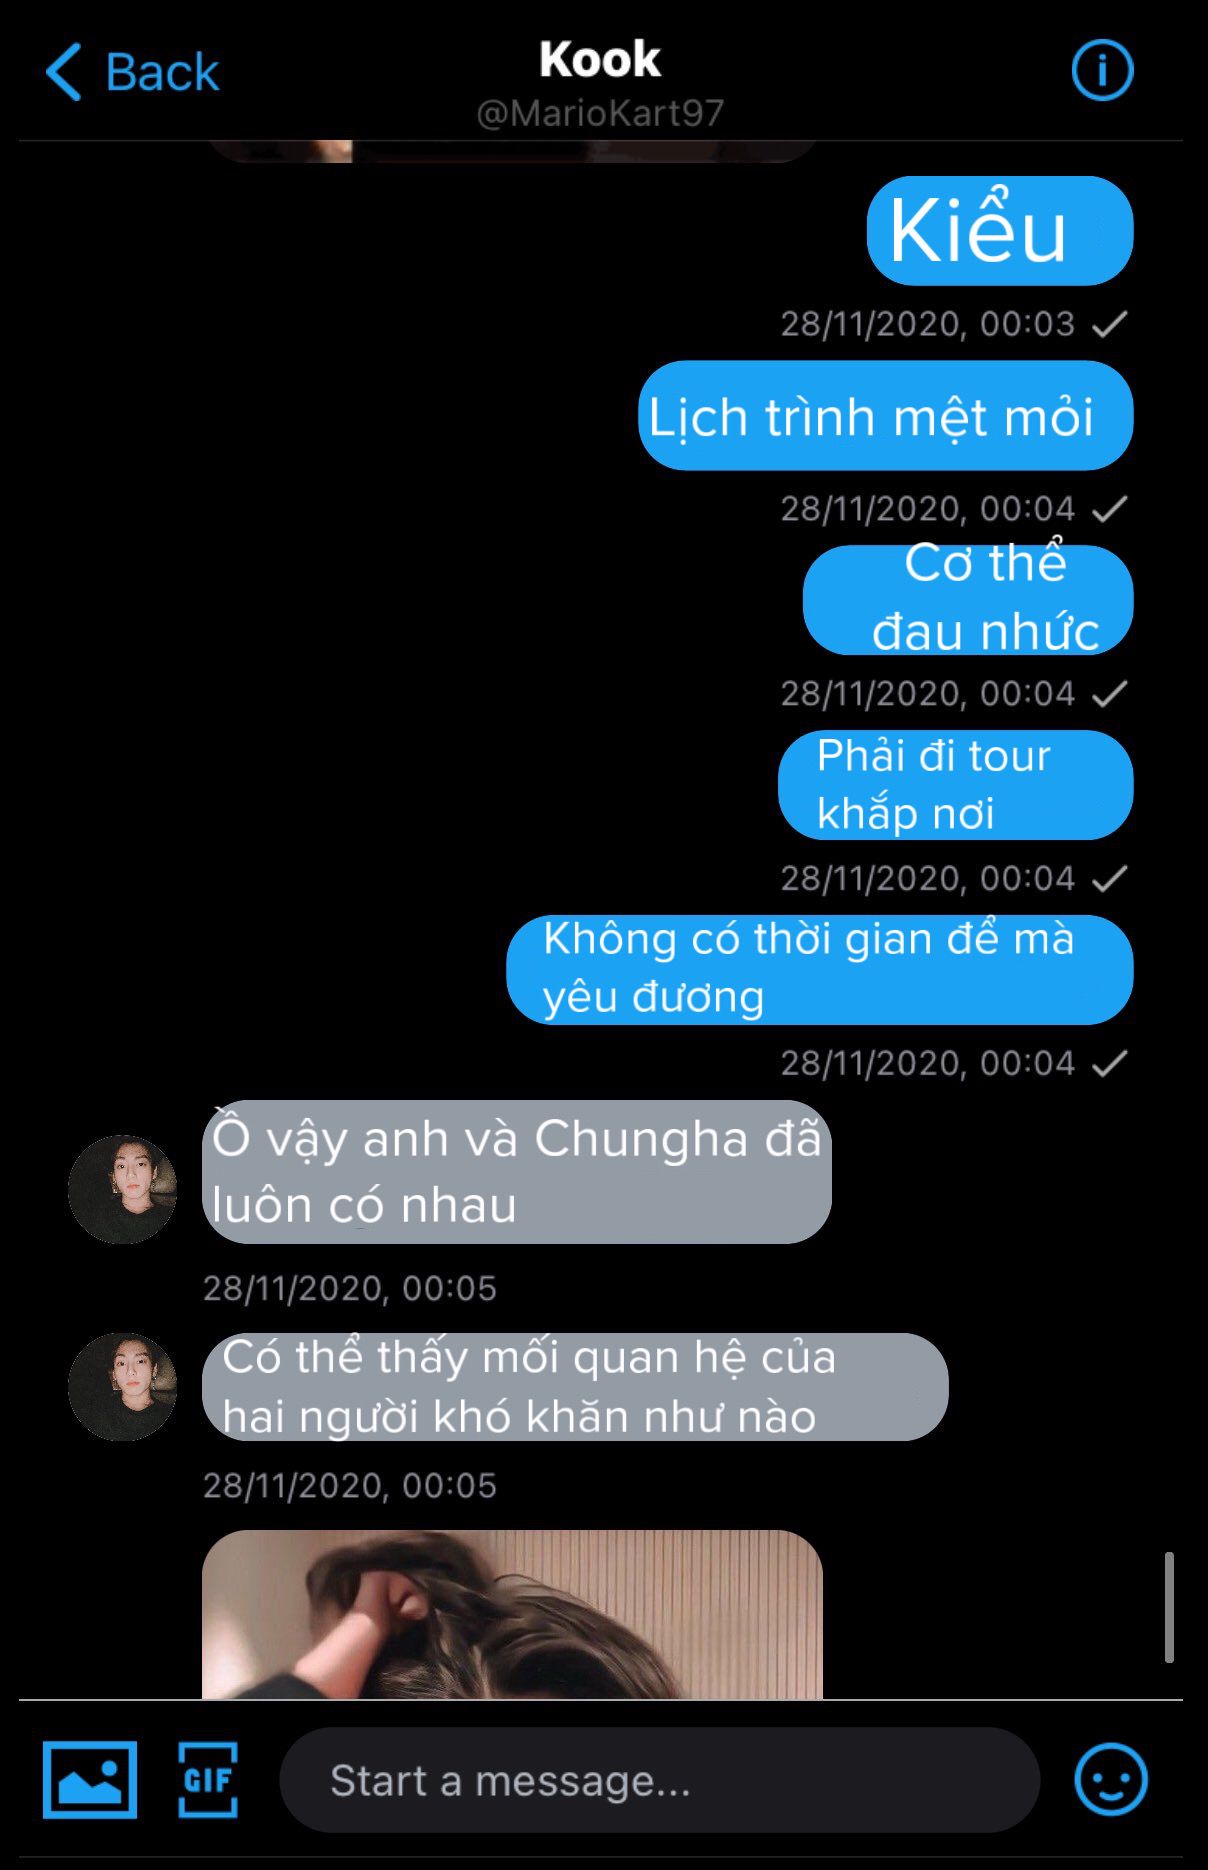Open the photo attachment icon
This screenshot has height=1870, width=1208.
click(x=90, y=1780)
